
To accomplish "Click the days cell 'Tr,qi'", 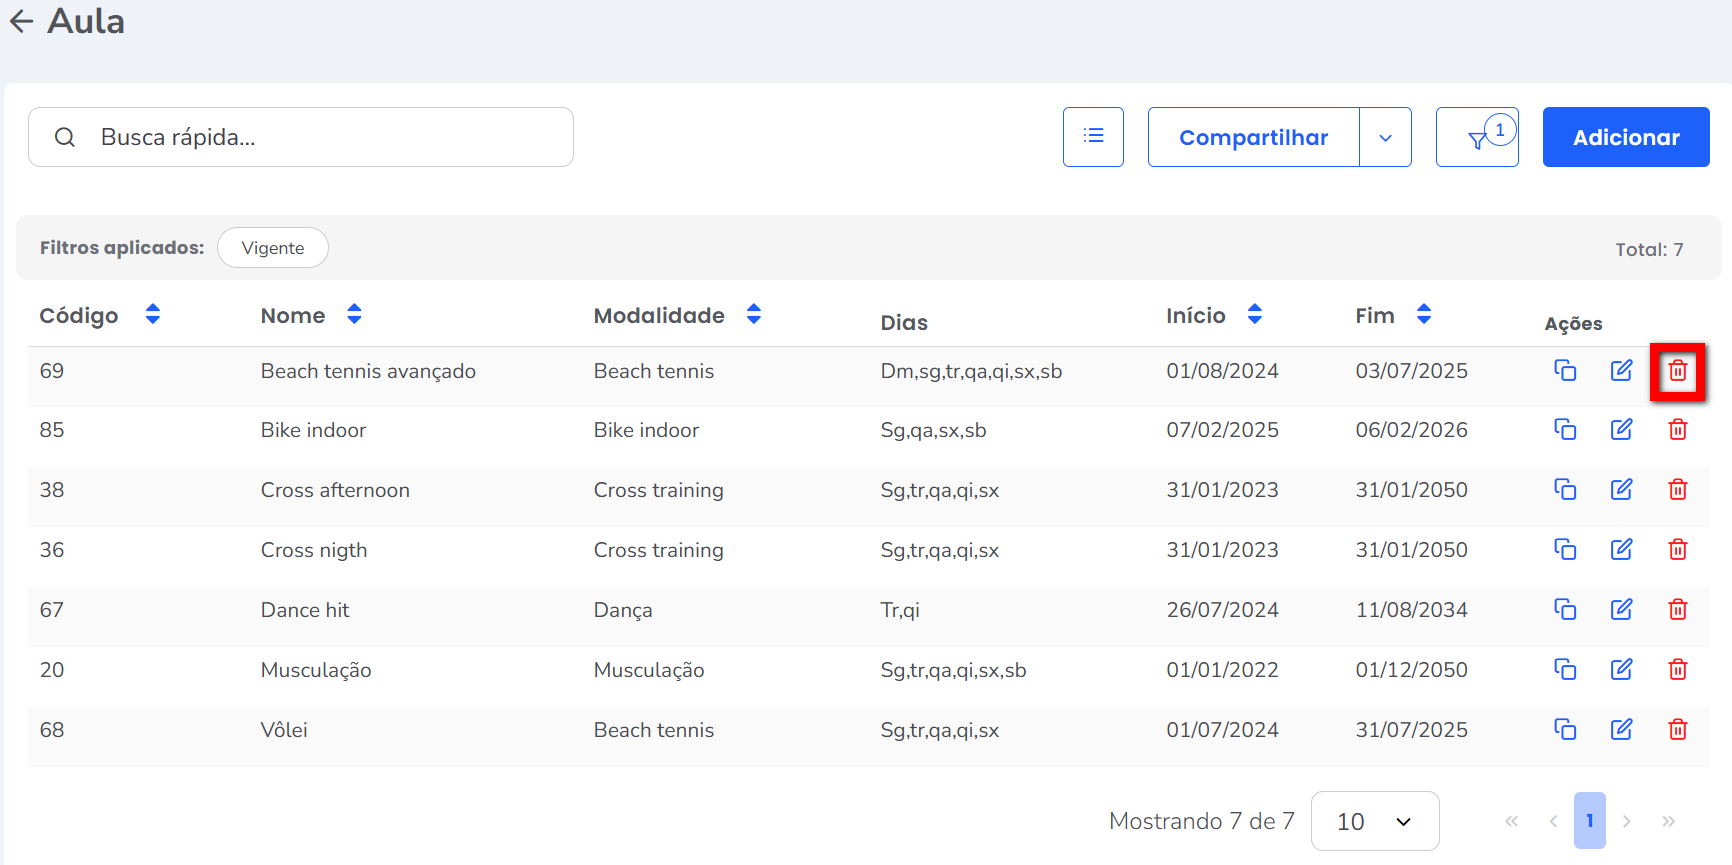I will pyautogui.click(x=900, y=611).
